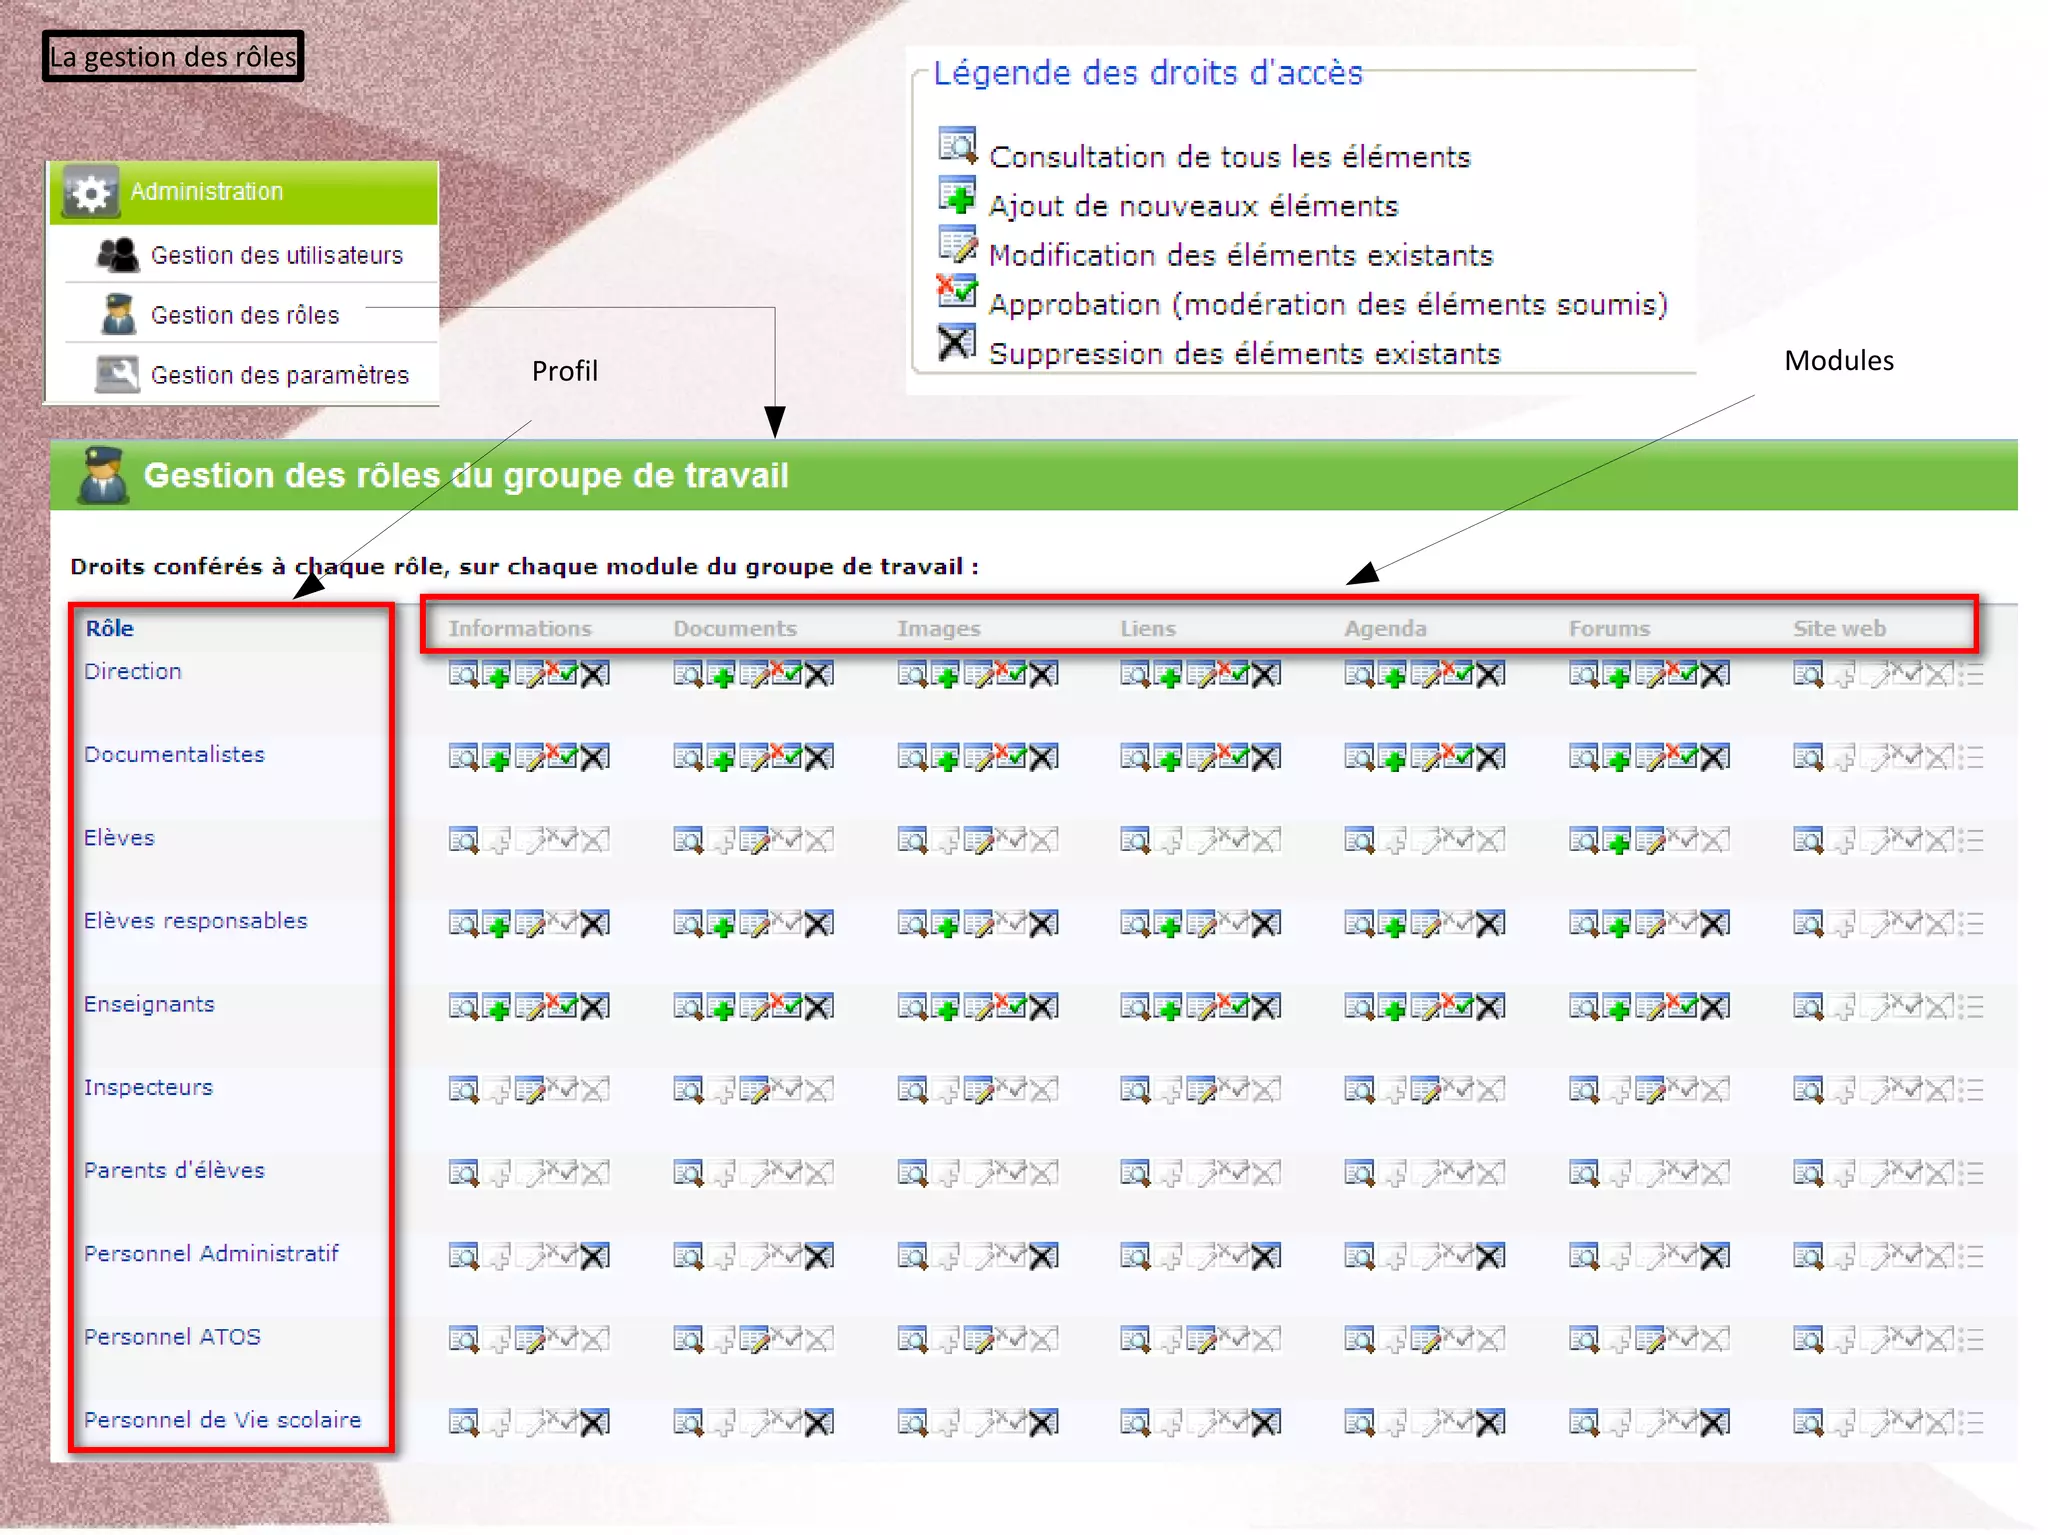Toggle Elèves' consultation right on Informations
The width and height of the screenshot is (2048, 1535).
(x=464, y=841)
